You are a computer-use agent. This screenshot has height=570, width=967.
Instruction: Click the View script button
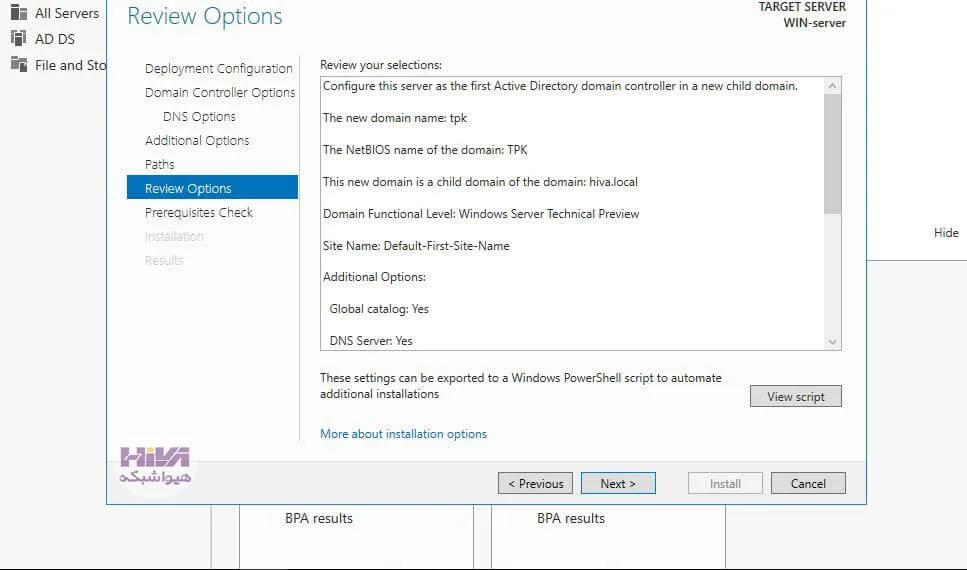click(x=796, y=397)
